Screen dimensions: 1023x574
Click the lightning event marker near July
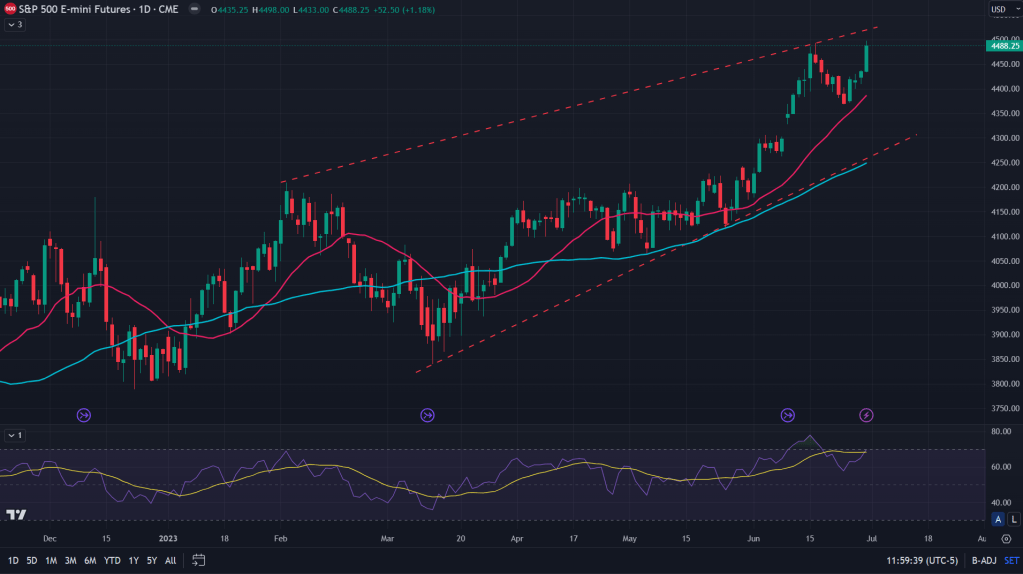point(867,414)
